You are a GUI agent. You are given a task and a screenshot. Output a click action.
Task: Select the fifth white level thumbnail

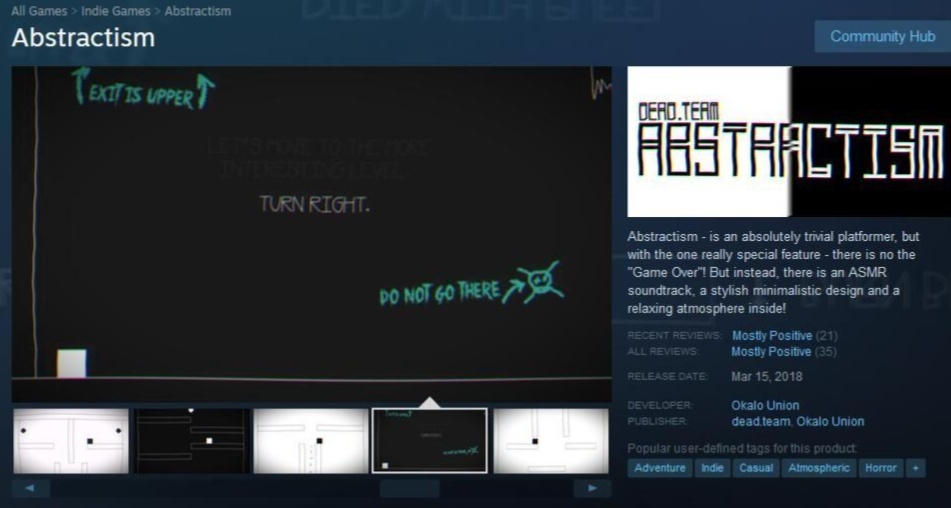[551, 441]
